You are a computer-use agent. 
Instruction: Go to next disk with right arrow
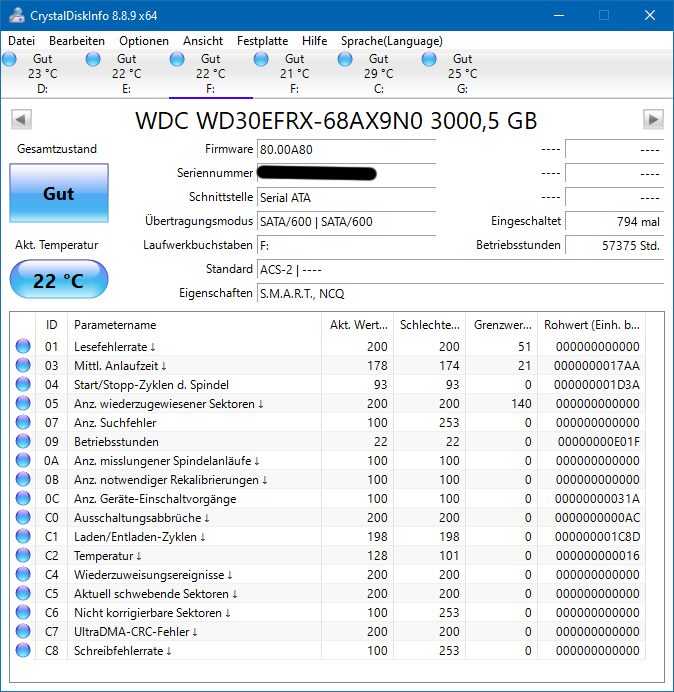point(653,120)
